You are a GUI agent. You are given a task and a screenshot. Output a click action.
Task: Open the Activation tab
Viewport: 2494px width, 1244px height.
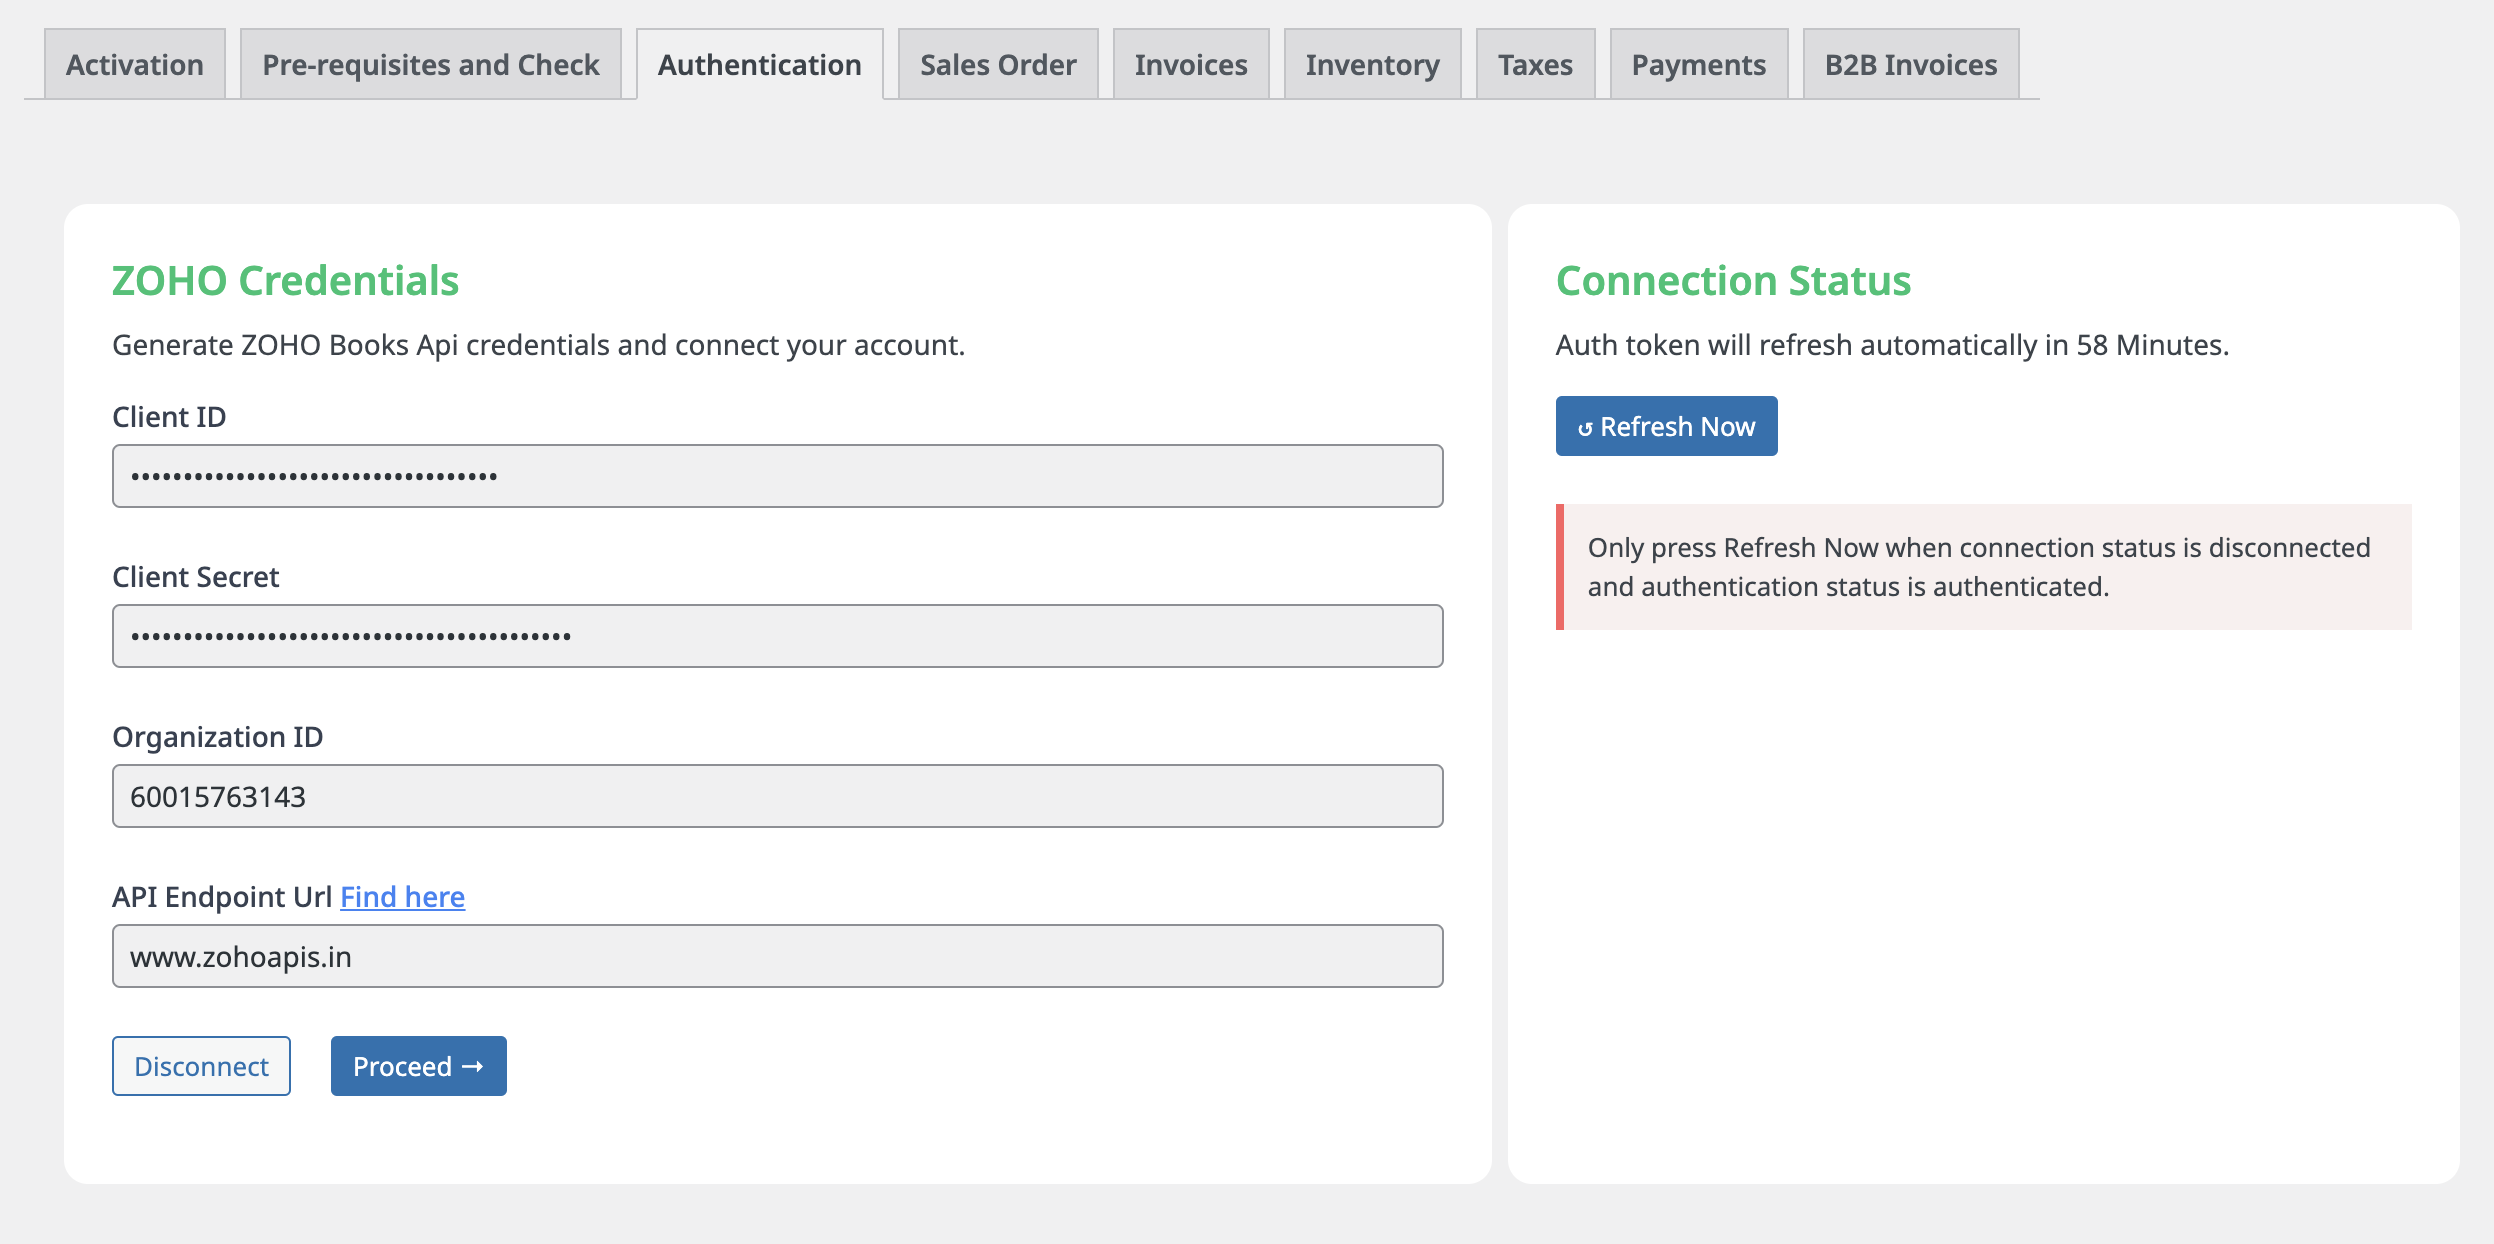[x=135, y=65]
